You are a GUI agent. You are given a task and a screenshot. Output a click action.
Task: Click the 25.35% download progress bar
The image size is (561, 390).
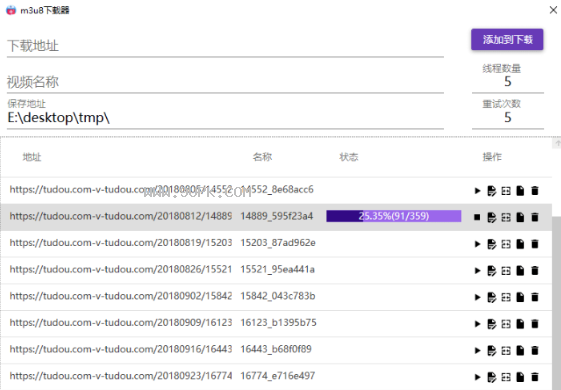(x=394, y=216)
